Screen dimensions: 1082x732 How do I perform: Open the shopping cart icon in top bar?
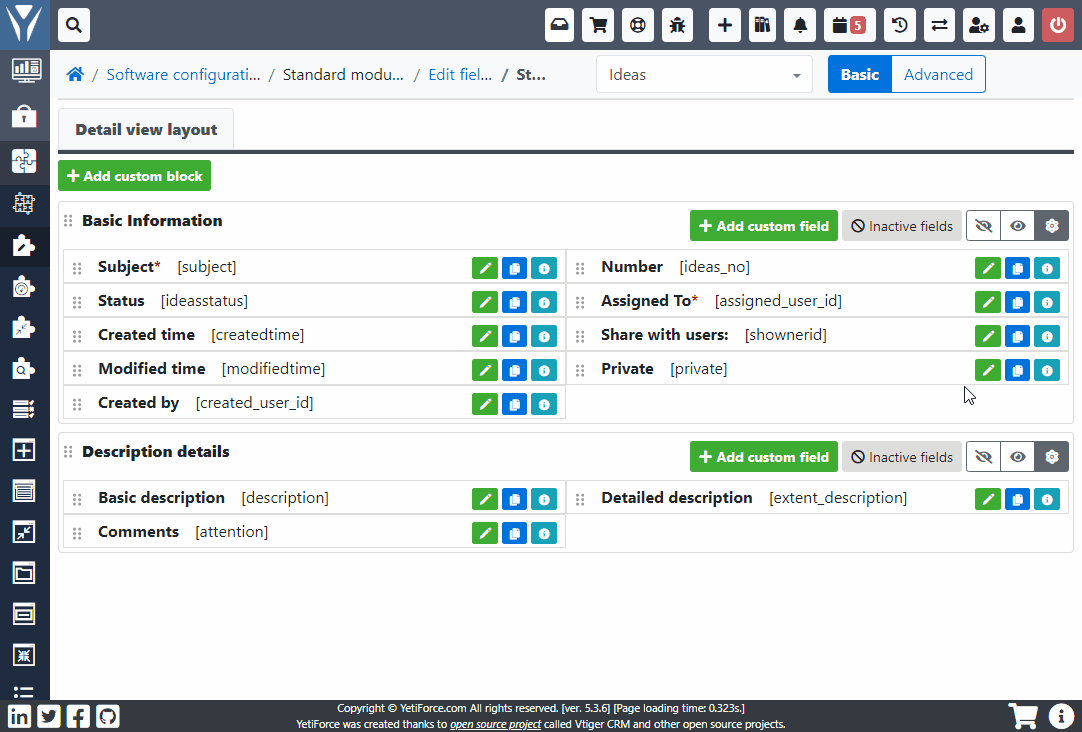[x=598, y=26]
